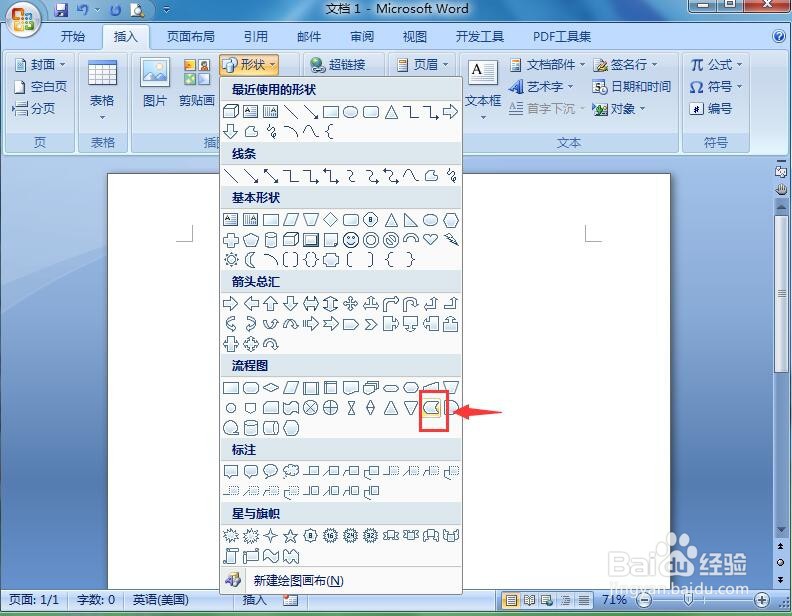Switch to web layout view

548,600
